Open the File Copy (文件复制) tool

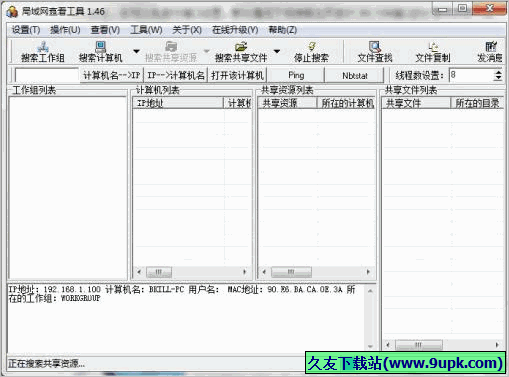coord(433,52)
